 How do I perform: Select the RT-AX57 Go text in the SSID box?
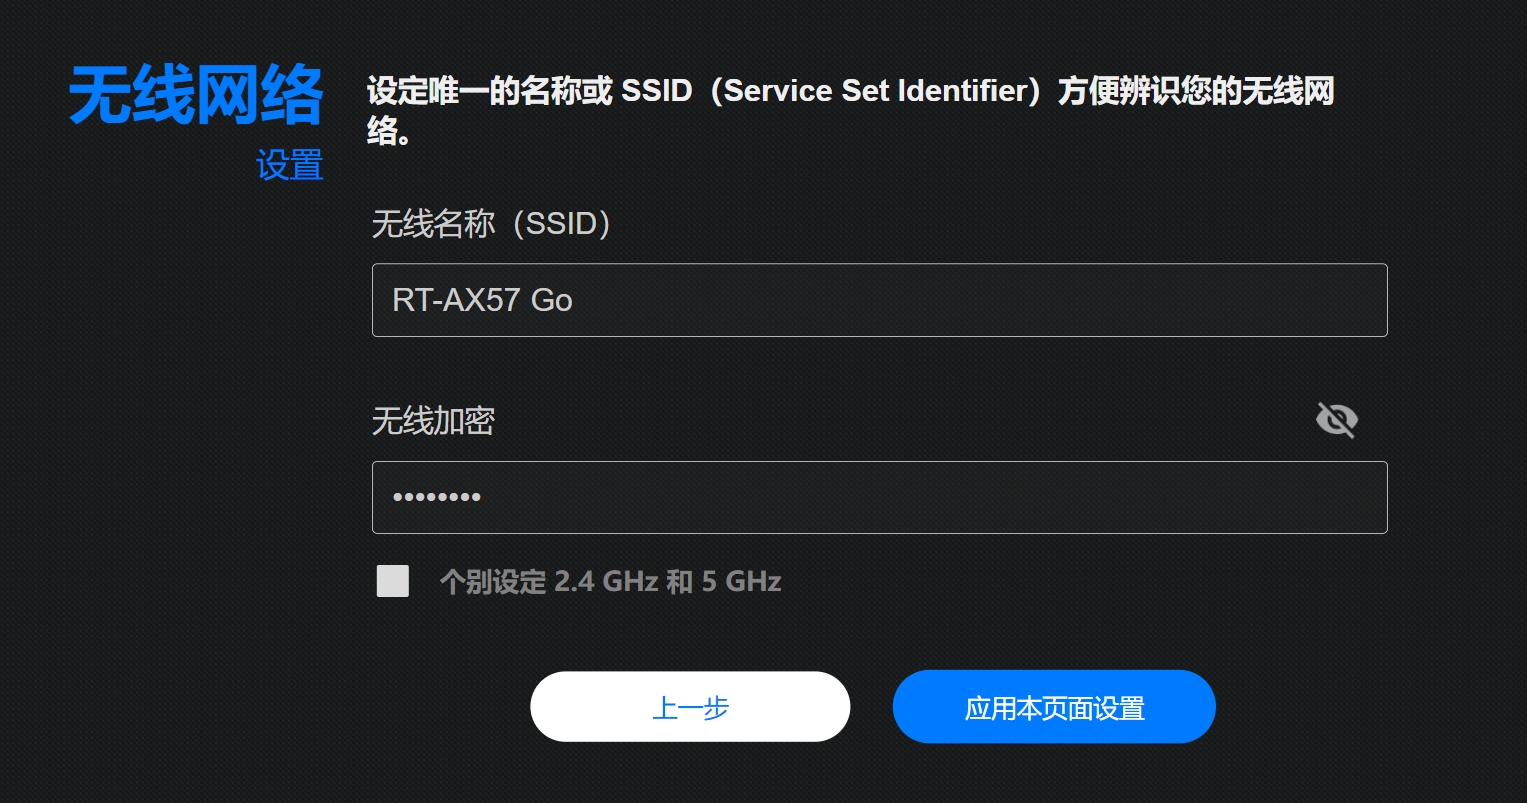point(482,300)
